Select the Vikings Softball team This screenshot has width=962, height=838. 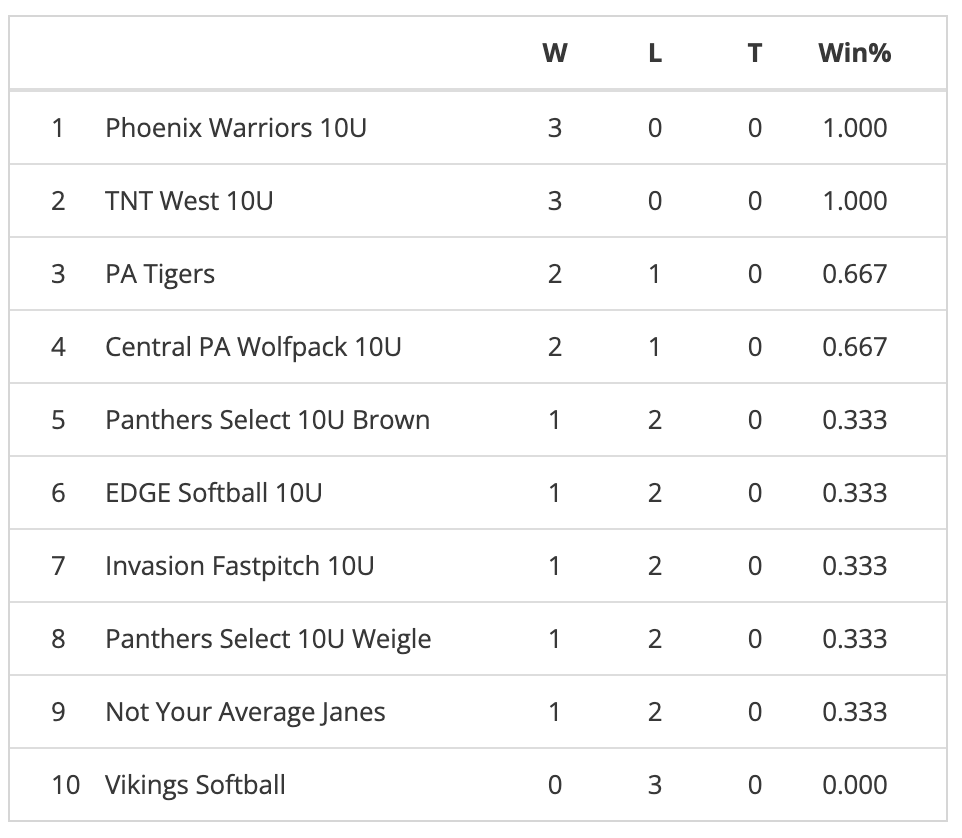(x=195, y=785)
